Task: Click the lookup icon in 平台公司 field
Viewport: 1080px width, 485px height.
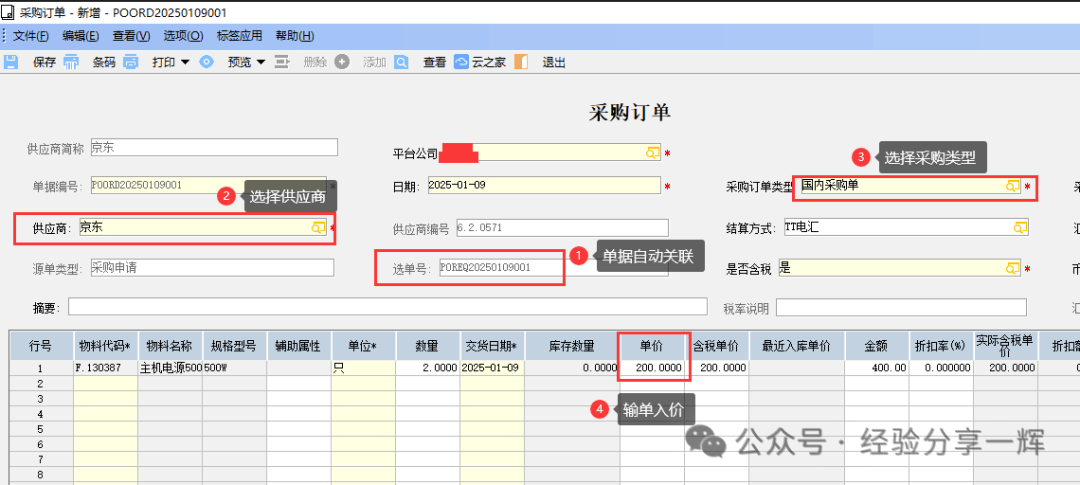Action: tap(652, 153)
